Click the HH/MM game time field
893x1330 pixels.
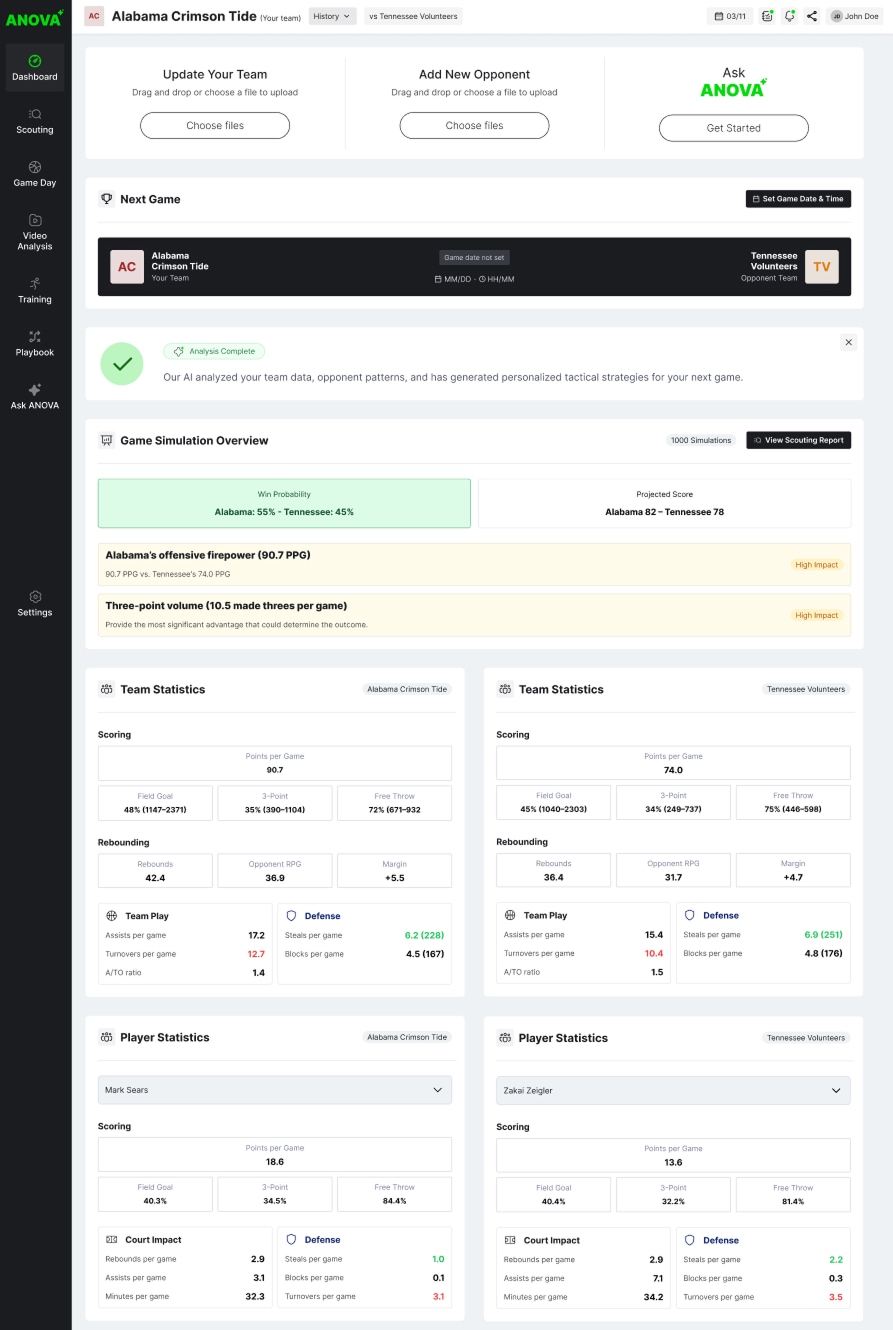tap(496, 279)
